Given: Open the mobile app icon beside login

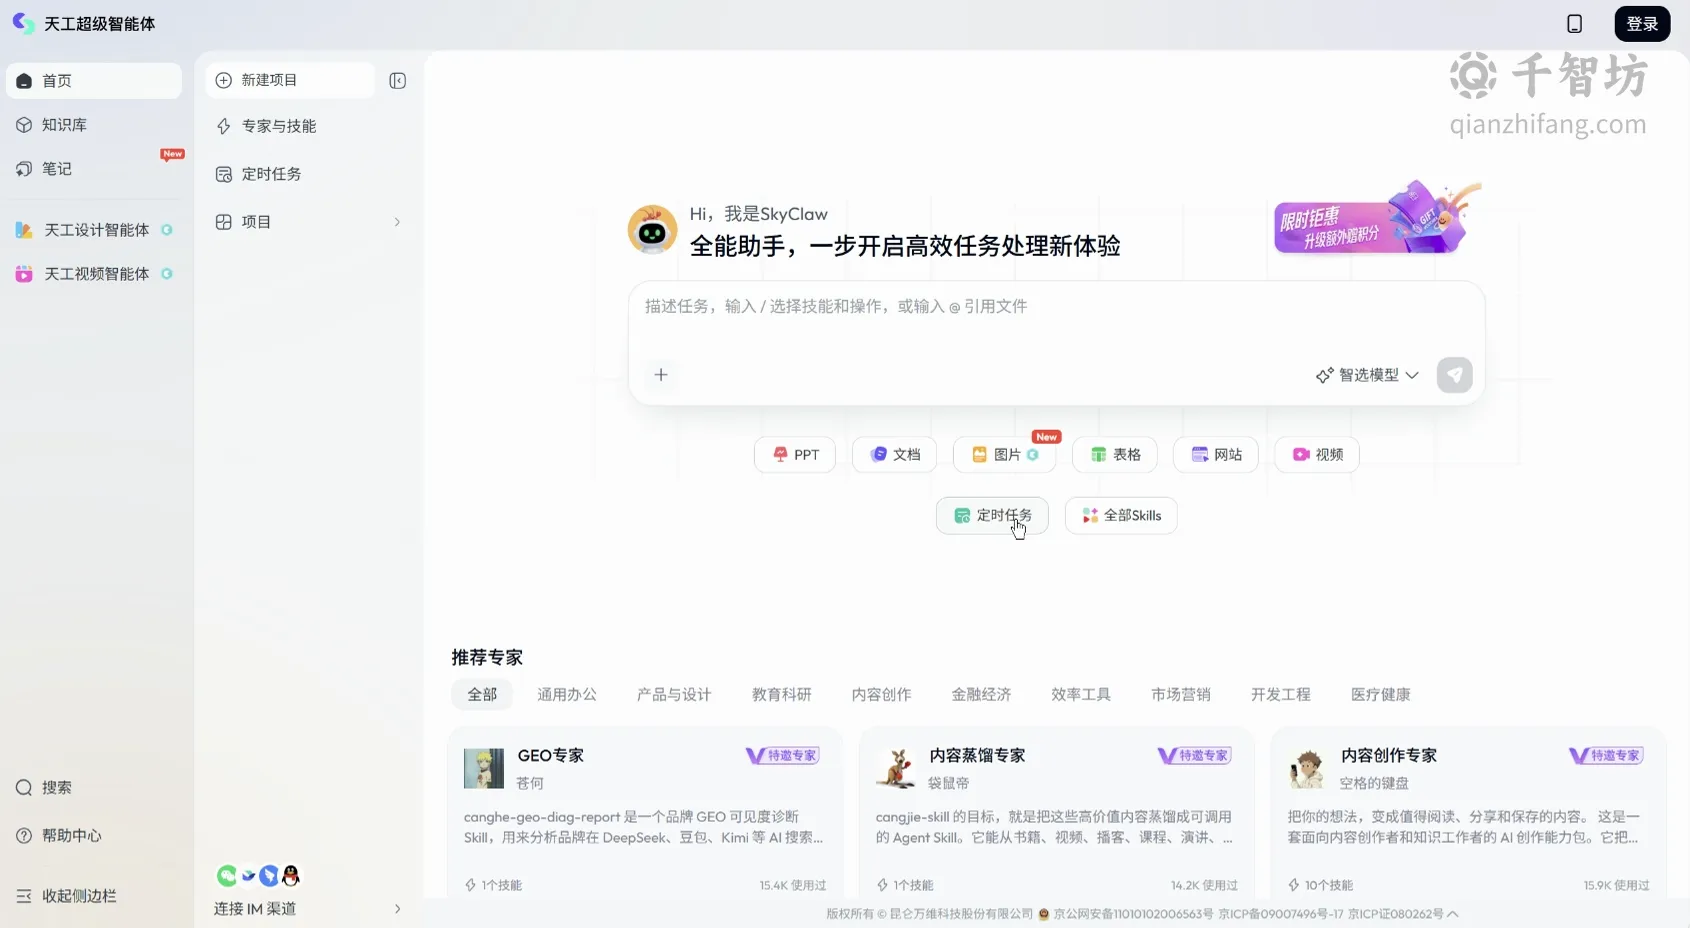Looking at the screenshot, I should pyautogui.click(x=1574, y=24).
